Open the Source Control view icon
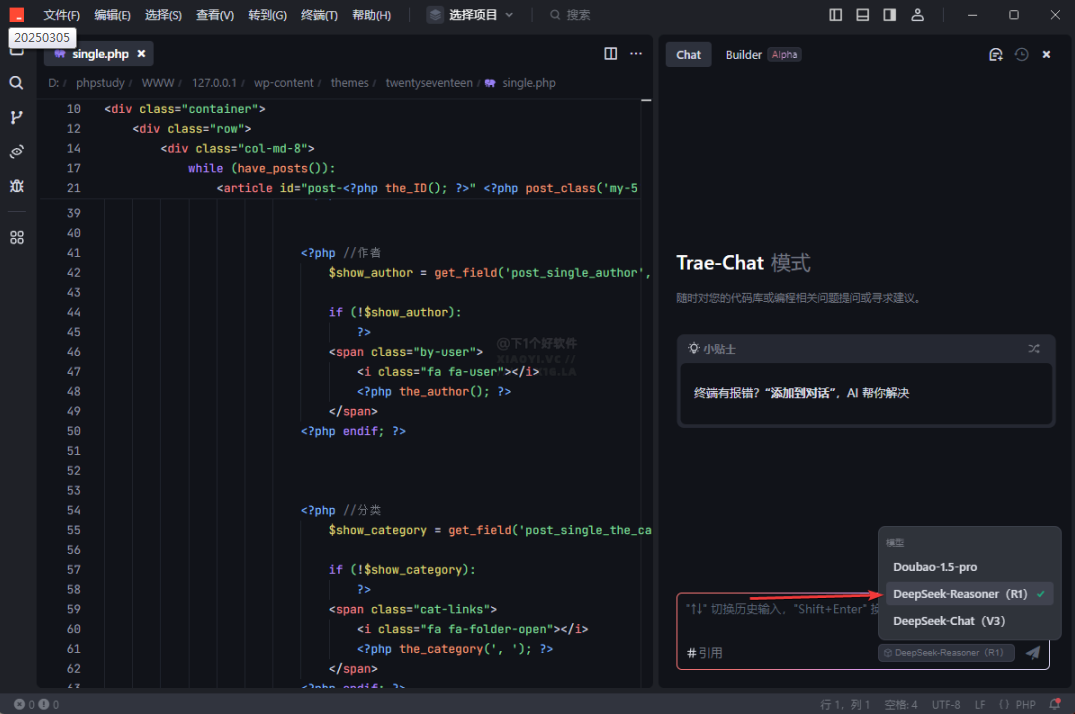 coord(16,117)
